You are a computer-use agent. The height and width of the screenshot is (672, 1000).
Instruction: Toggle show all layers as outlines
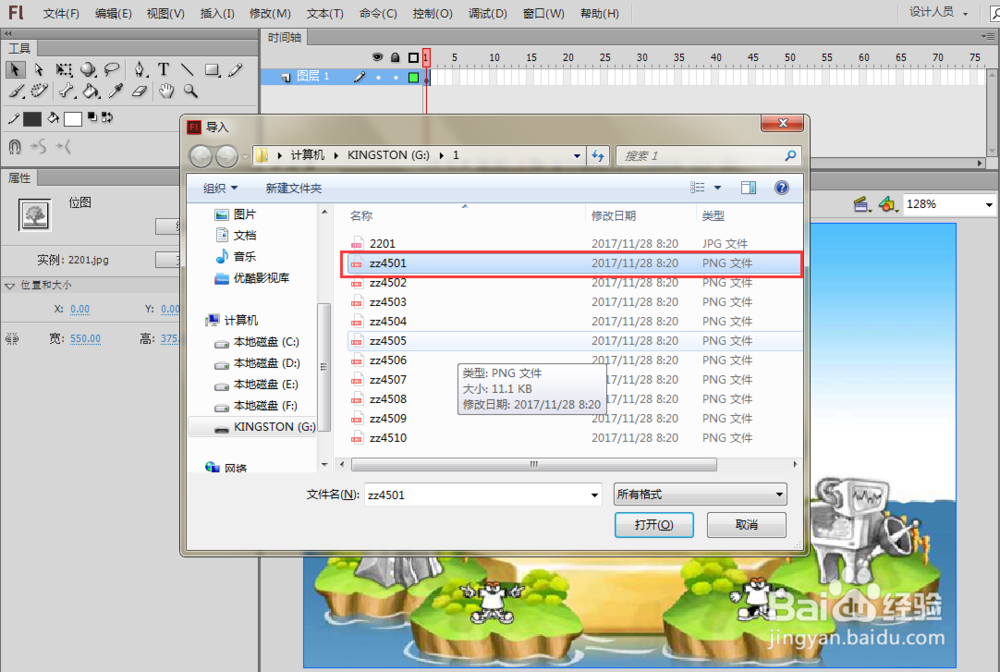tap(413, 57)
